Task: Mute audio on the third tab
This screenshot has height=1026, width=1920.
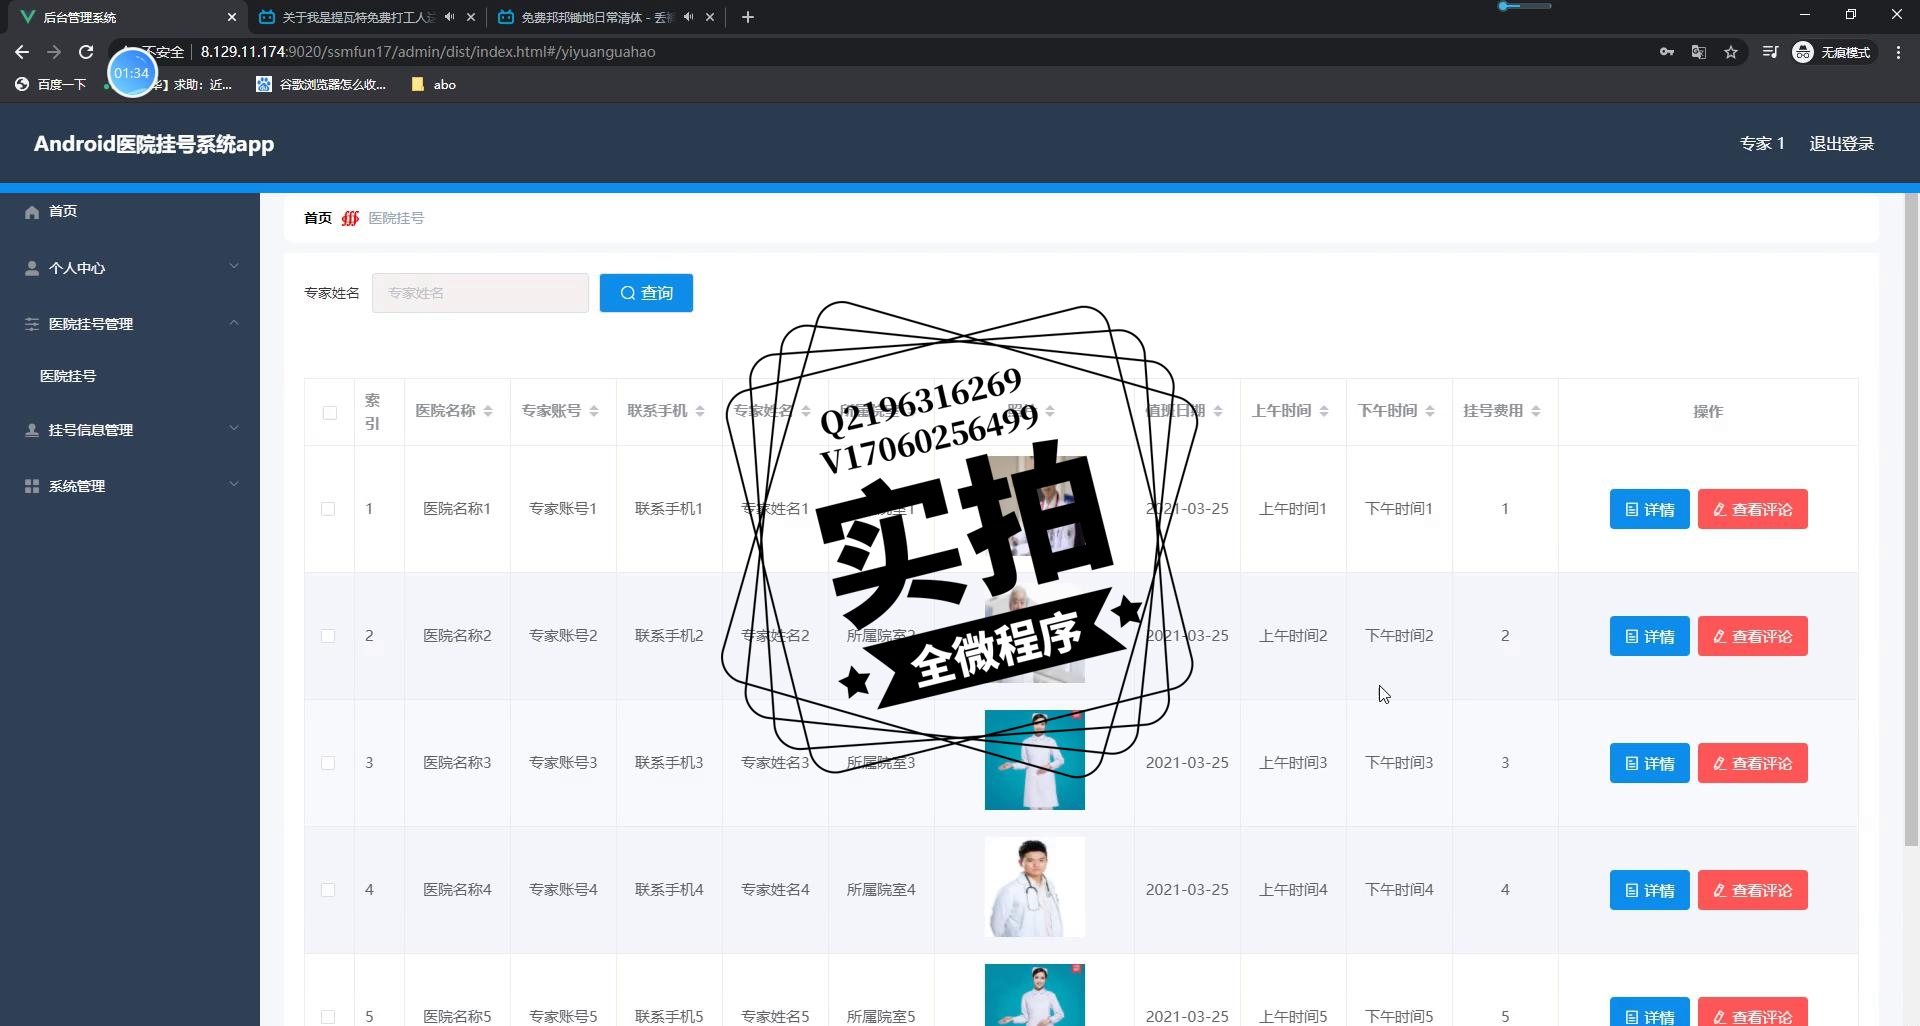Action: (688, 17)
